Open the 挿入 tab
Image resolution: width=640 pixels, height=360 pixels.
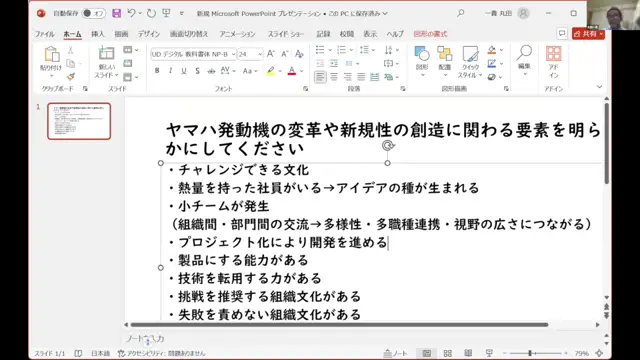tap(98, 34)
